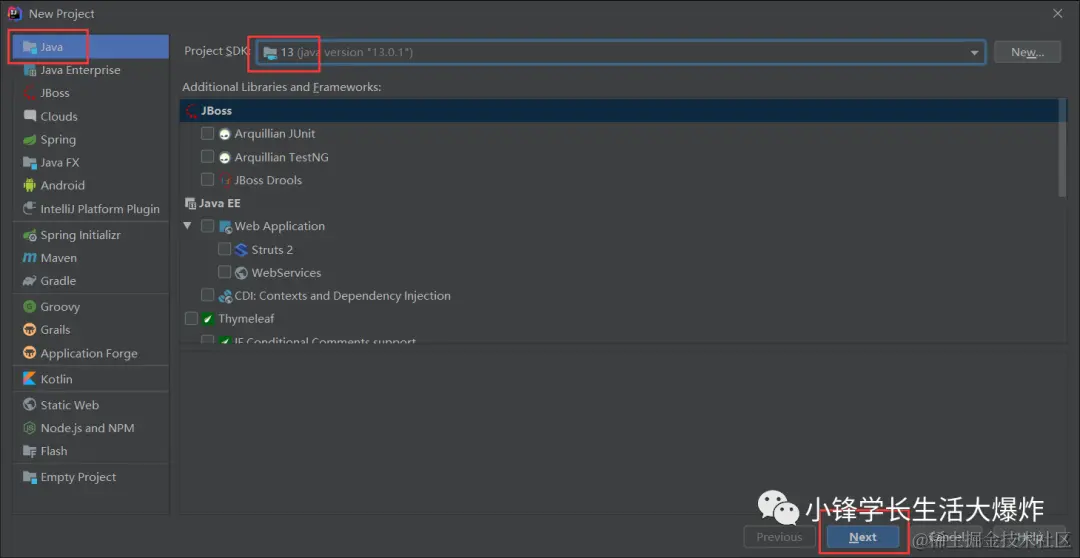The height and width of the screenshot is (558, 1080).
Task: Select Android in the sidebar list
Action: [x=91, y=185]
